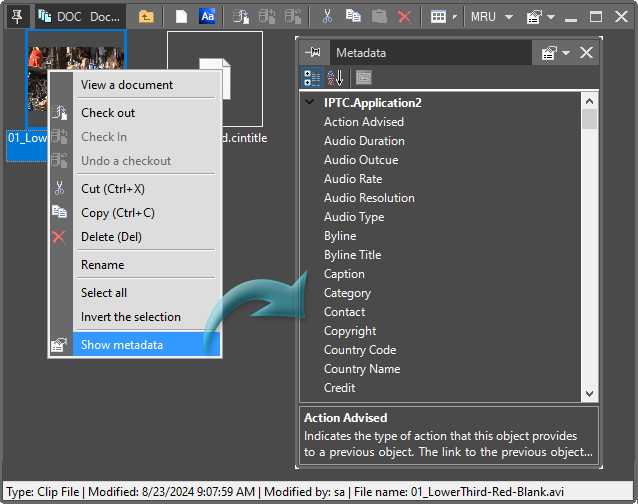The height and width of the screenshot is (504, 638).
Task: Click the new blank document toolbar icon
Action: click(x=181, y=17)
